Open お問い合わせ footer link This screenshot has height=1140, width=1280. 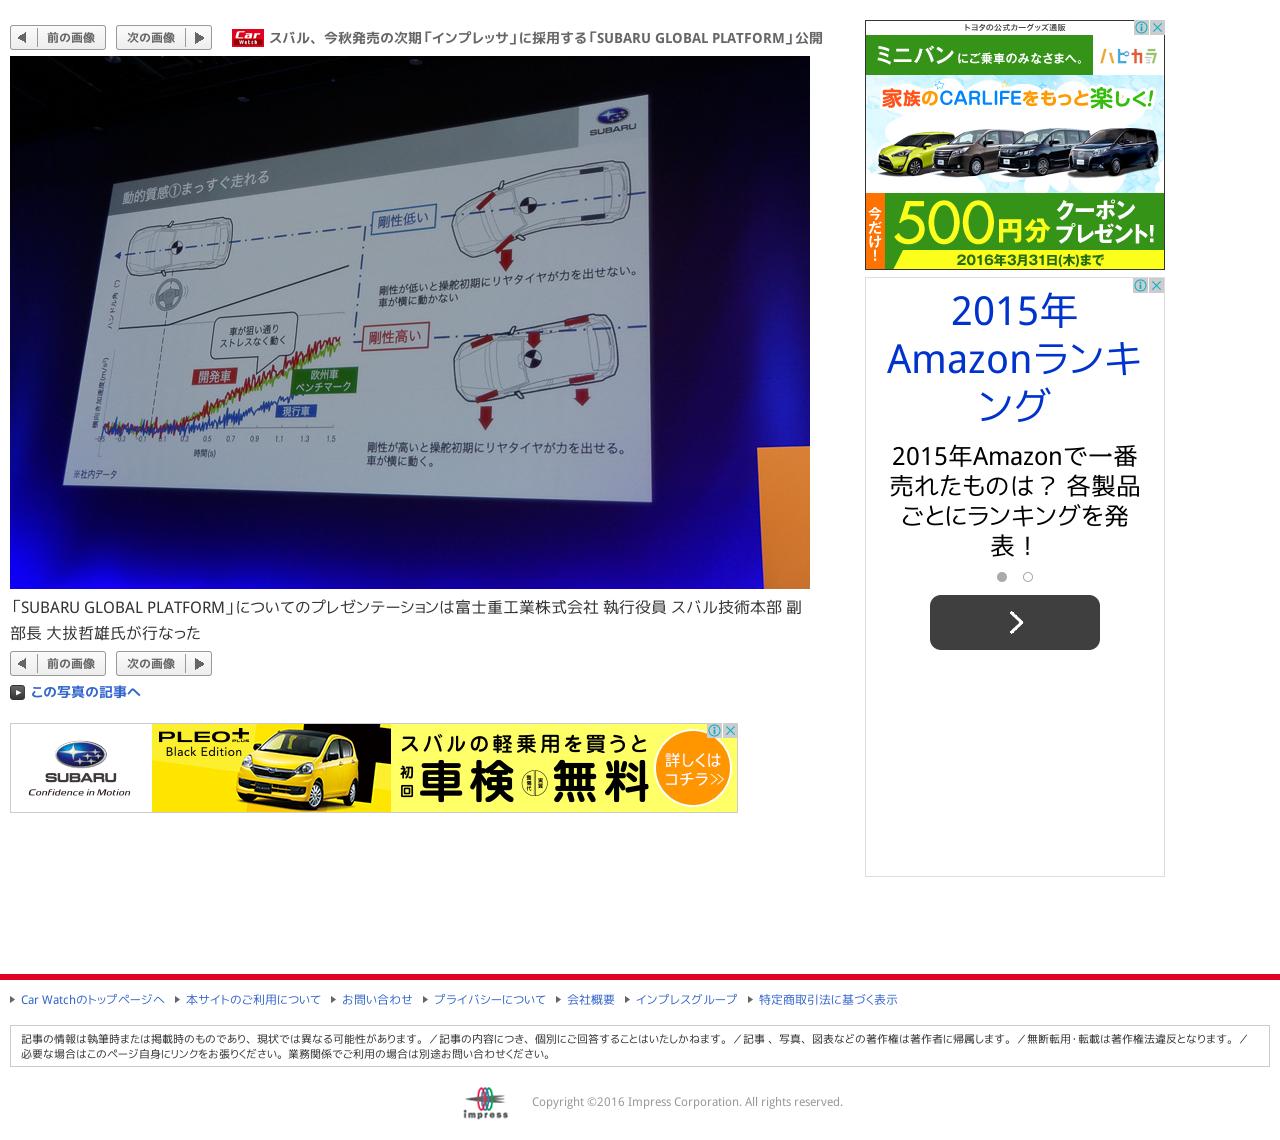(377, 1000)
